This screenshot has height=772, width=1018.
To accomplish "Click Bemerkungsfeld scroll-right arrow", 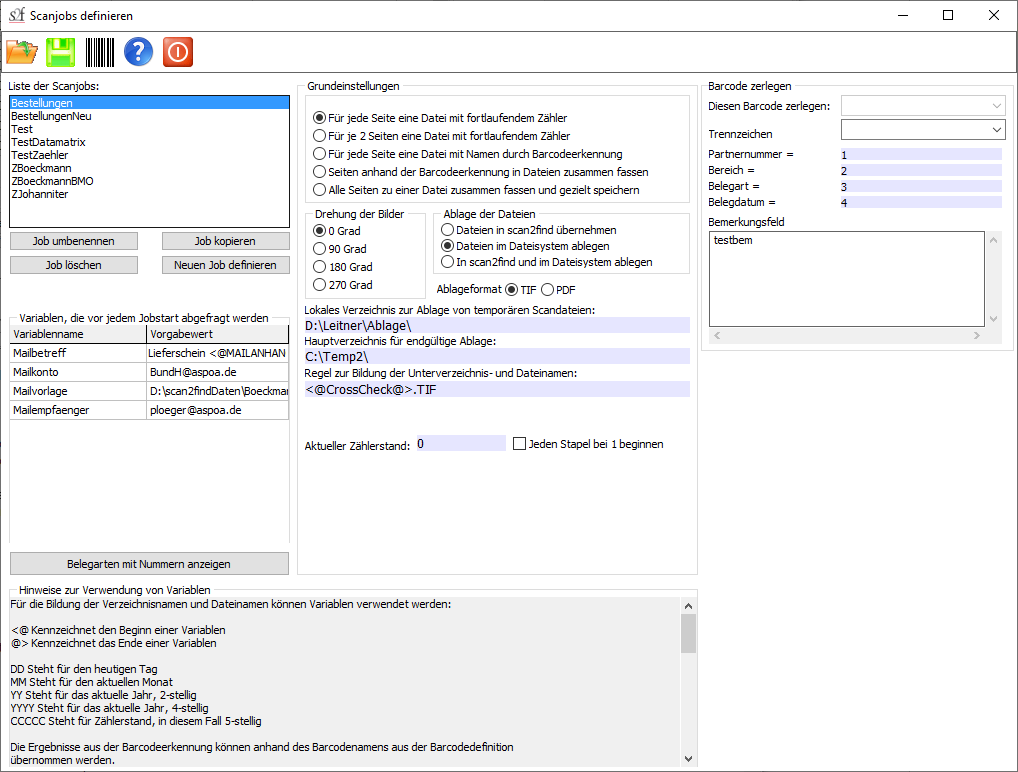I will [x=977, y=336].
